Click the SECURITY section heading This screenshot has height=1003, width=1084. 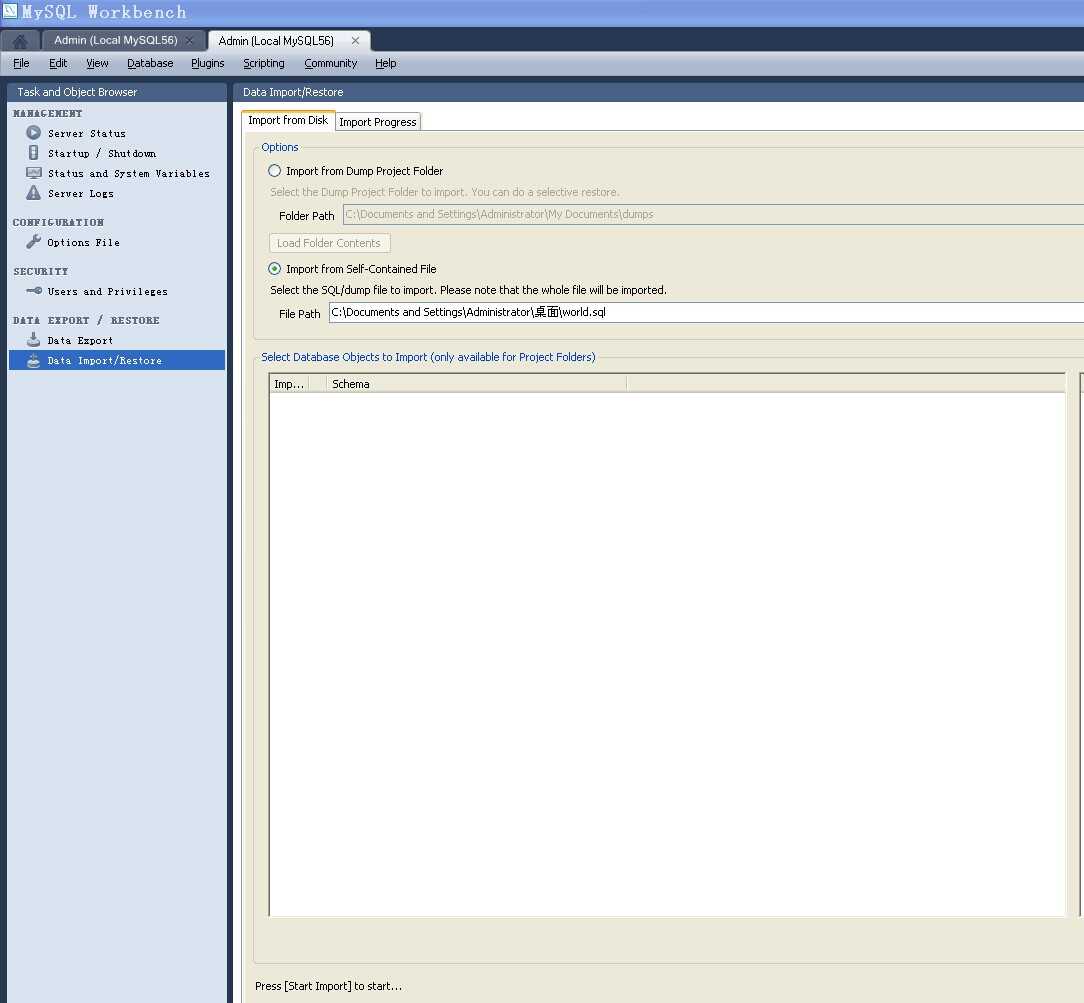point(41,272)
